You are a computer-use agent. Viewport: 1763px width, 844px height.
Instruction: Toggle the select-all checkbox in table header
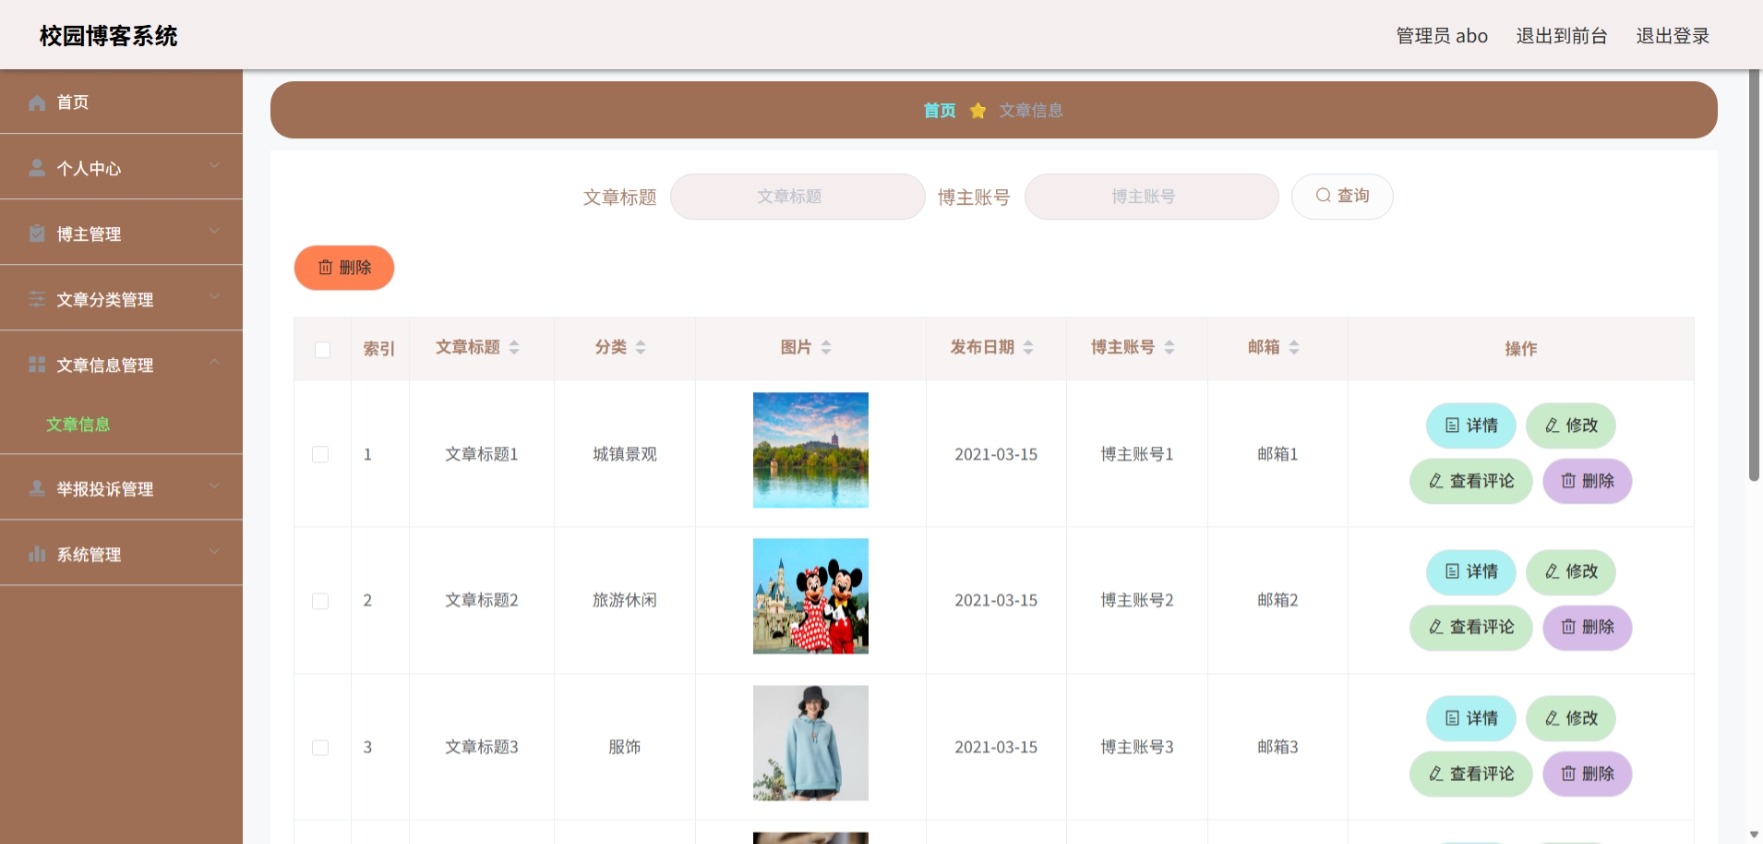tap(322, 349)
